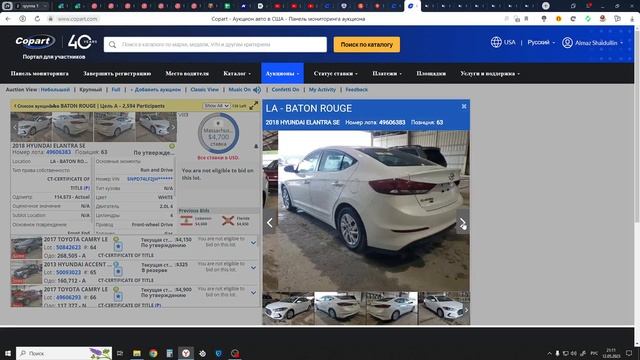Image resolution: width=640 pixels, height=360 pixels.
Task: Click the Поиск по каталогу button
Action: pyautogui.click(x=367, y=44)
